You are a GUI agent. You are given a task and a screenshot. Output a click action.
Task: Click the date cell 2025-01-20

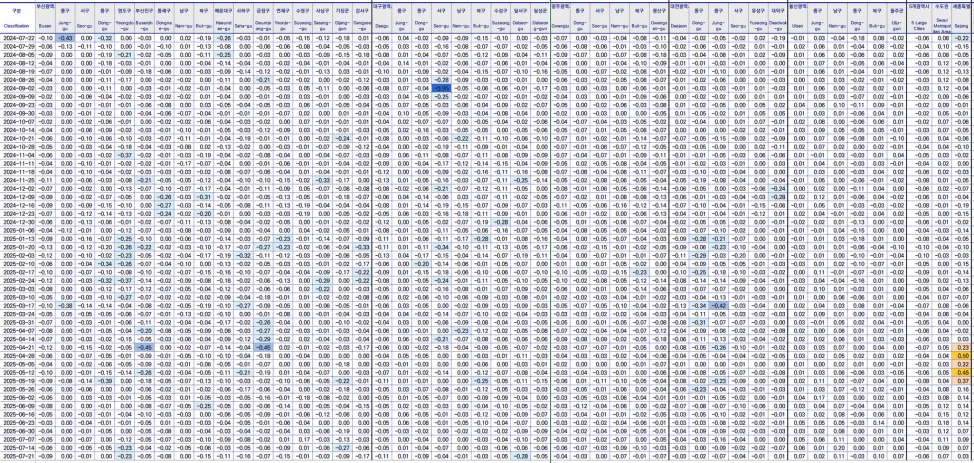click(x=16, y=247)
